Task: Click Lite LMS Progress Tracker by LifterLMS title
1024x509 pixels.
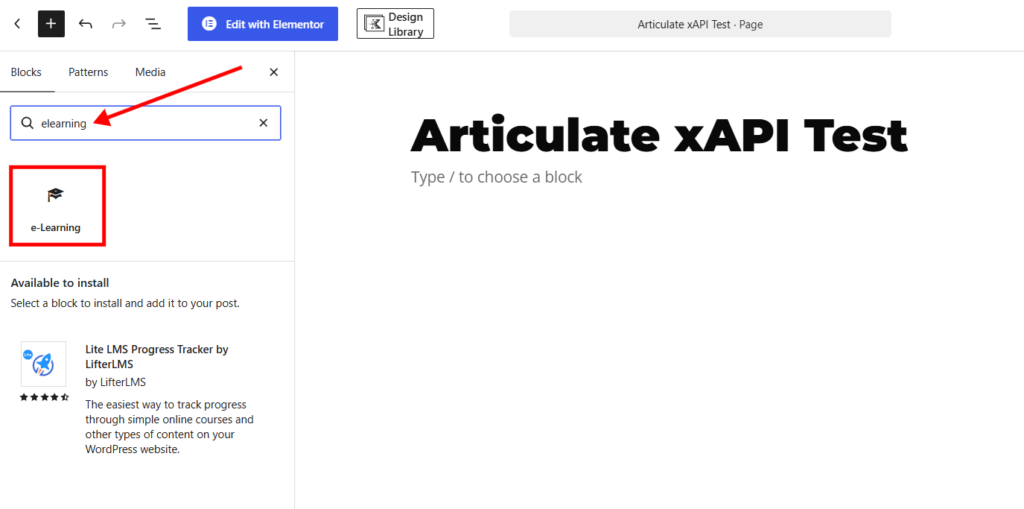Action: click(x=157, y=357)
